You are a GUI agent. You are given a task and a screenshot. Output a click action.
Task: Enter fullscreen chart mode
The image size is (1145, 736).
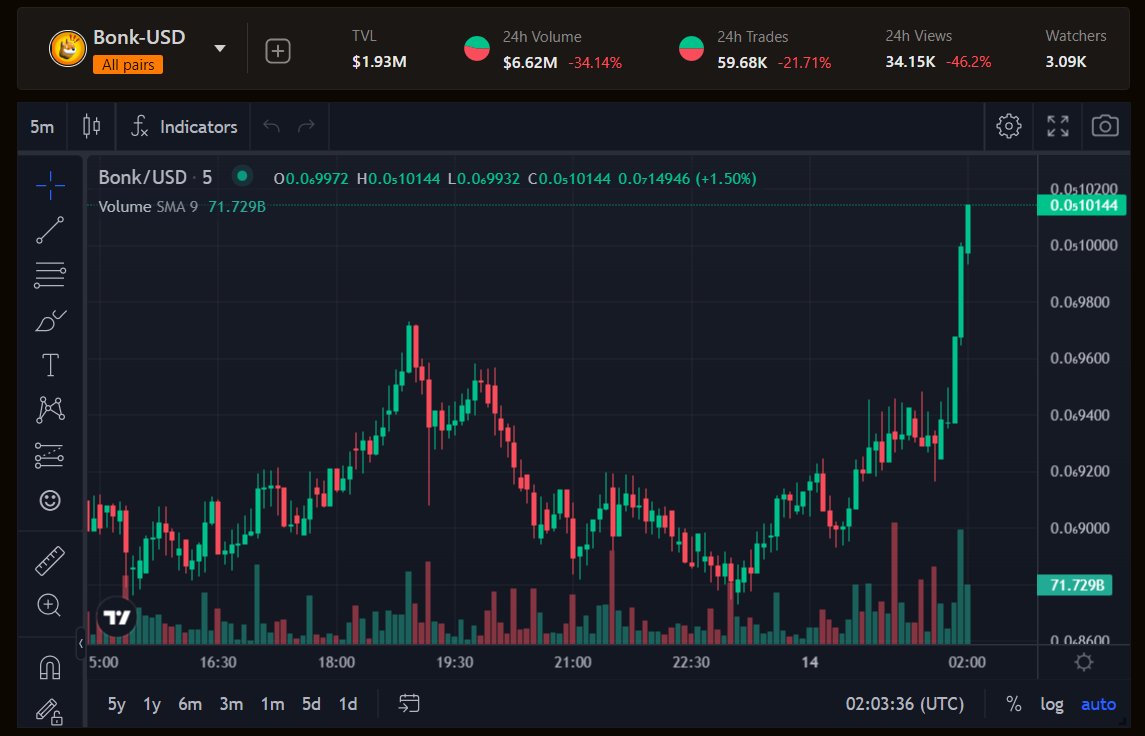[x=1057, y=126]
